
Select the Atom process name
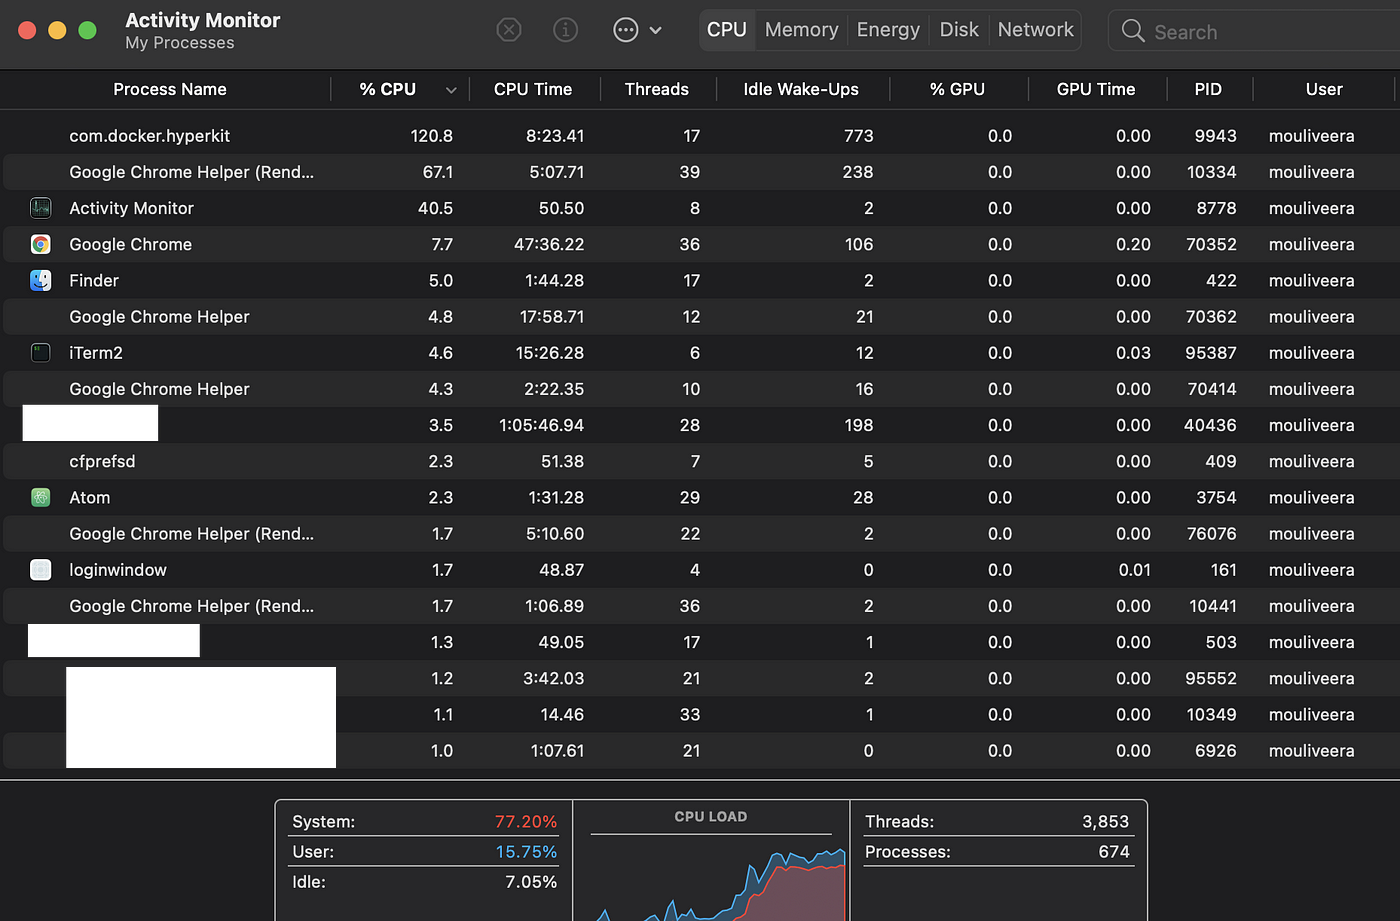coord(90,497)
